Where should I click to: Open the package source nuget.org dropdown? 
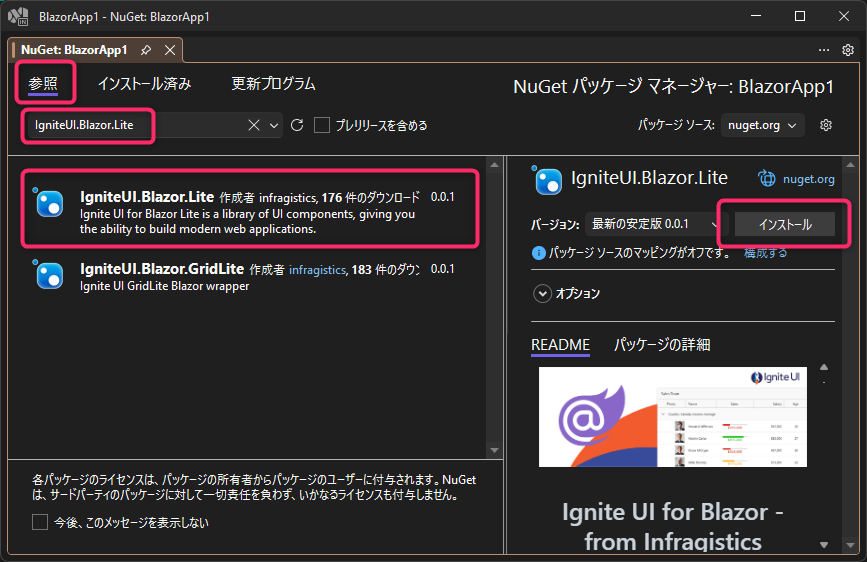coord(762,126)
